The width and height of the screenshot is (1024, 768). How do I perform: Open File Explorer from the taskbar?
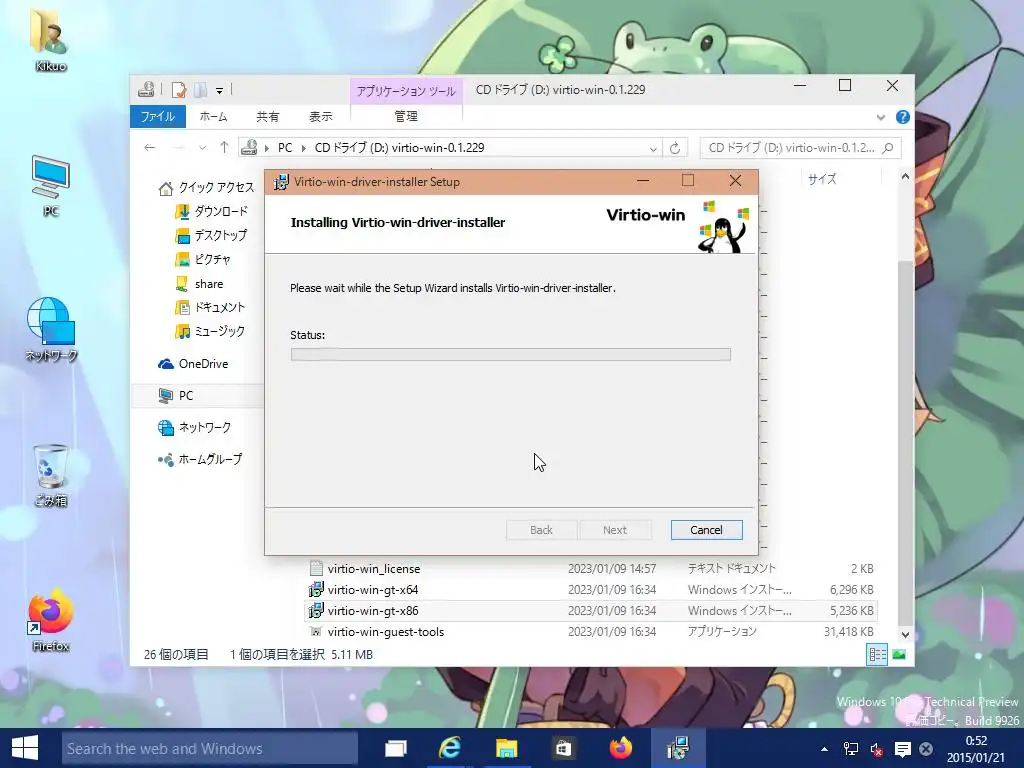point(506,748)
